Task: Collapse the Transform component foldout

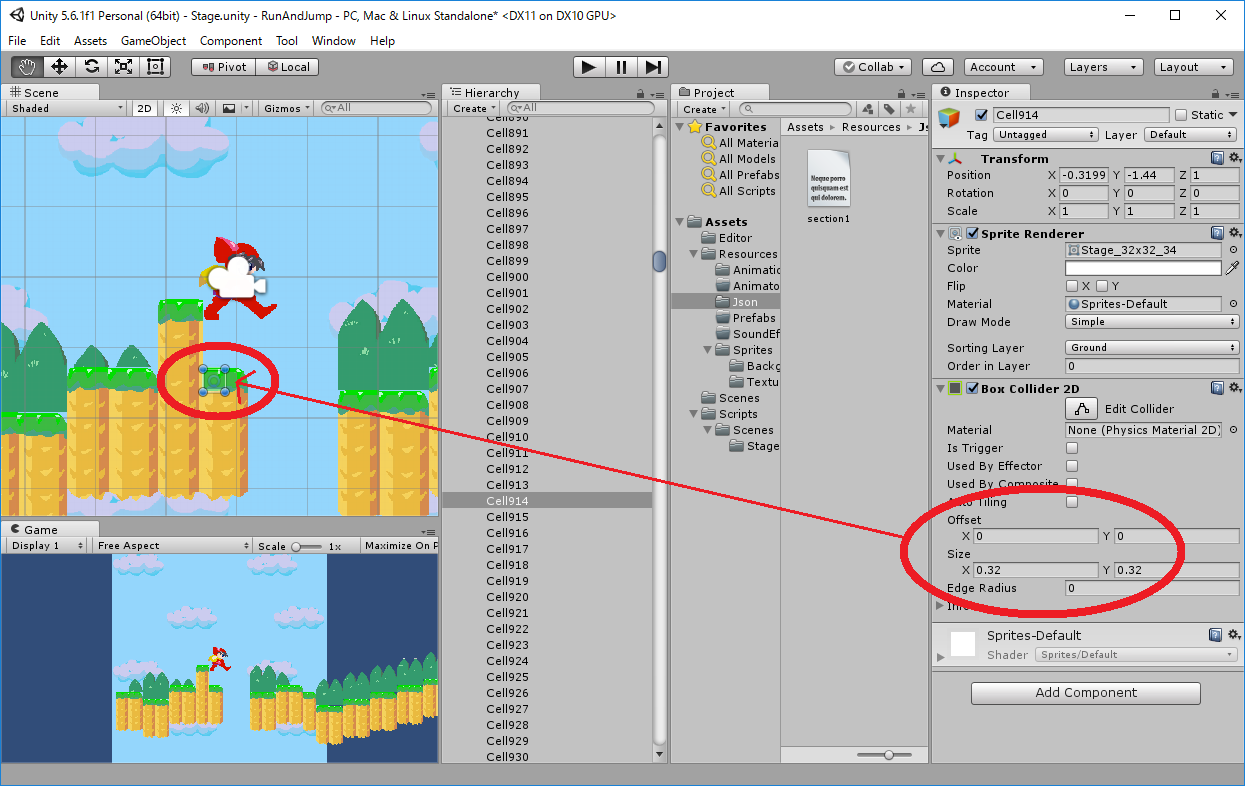Action: (x=940, y=159)
